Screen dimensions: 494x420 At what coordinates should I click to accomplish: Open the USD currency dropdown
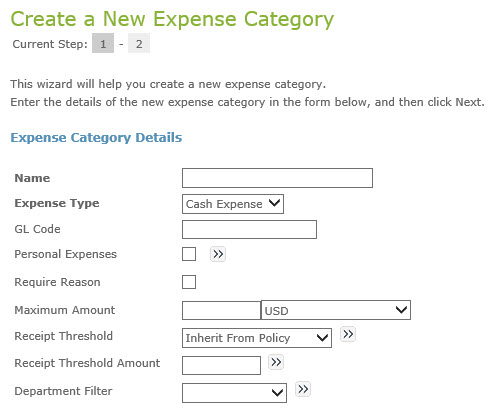tap(336, 310)
